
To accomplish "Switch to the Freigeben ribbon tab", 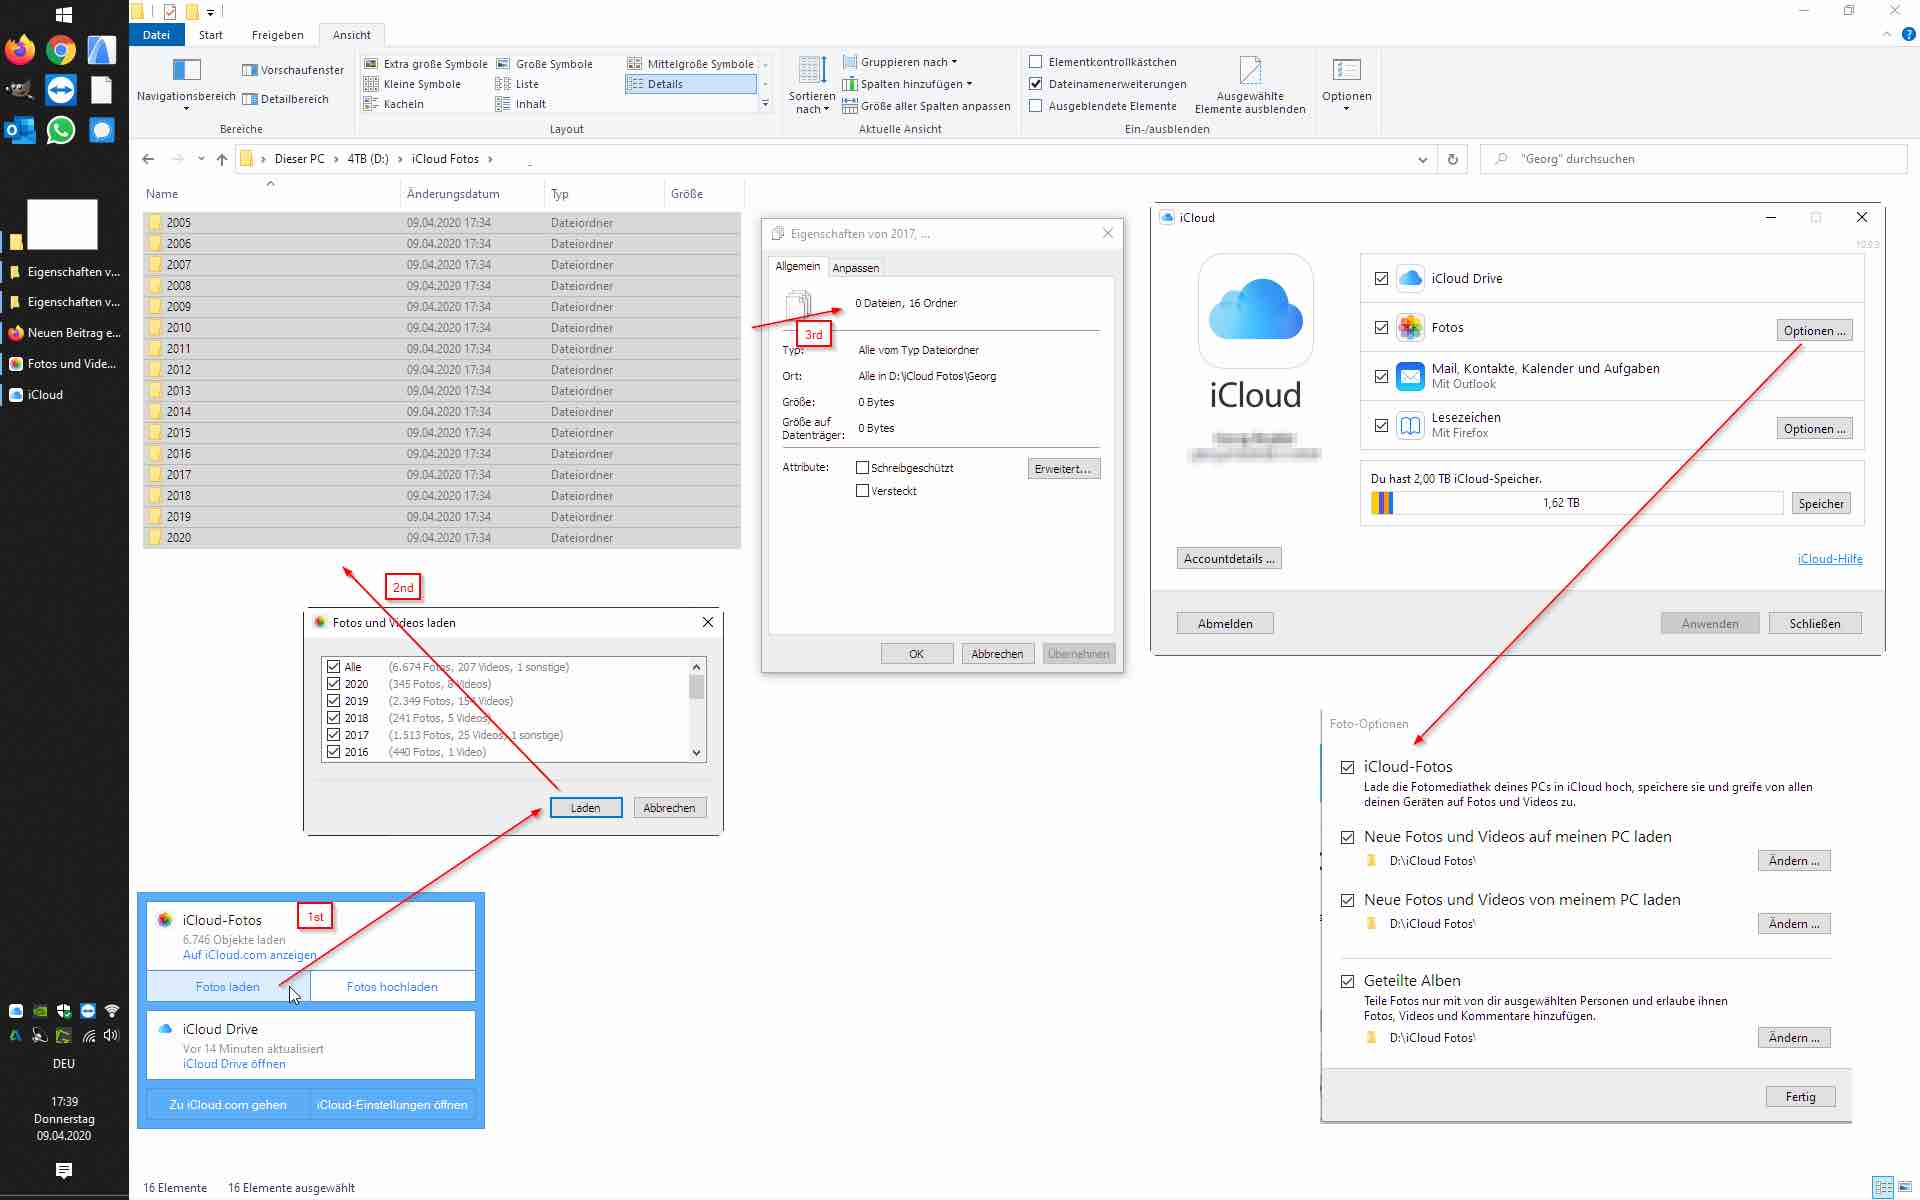I will 277,35.
